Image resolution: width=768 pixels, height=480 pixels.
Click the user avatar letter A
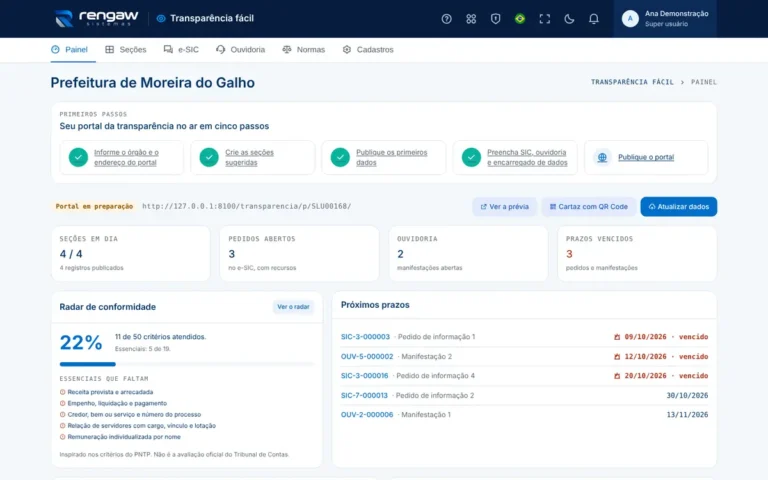630,19
